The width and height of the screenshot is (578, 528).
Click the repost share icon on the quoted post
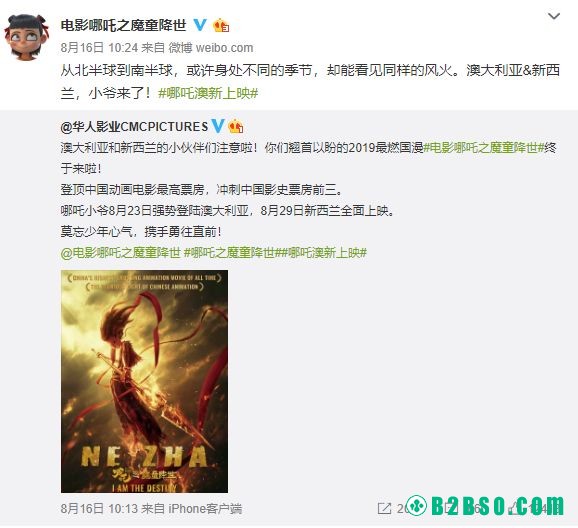(384, 508)
